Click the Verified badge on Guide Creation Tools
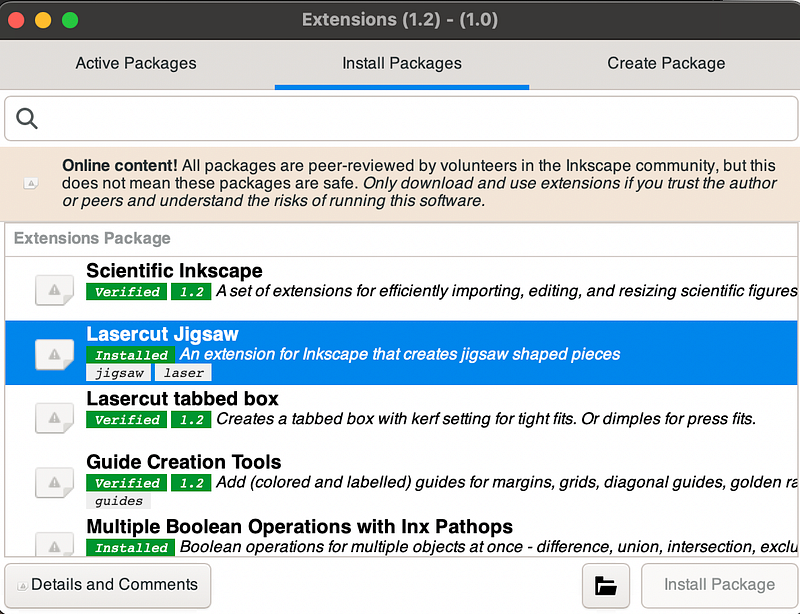800x614 pixels. [x=127, y=483]
